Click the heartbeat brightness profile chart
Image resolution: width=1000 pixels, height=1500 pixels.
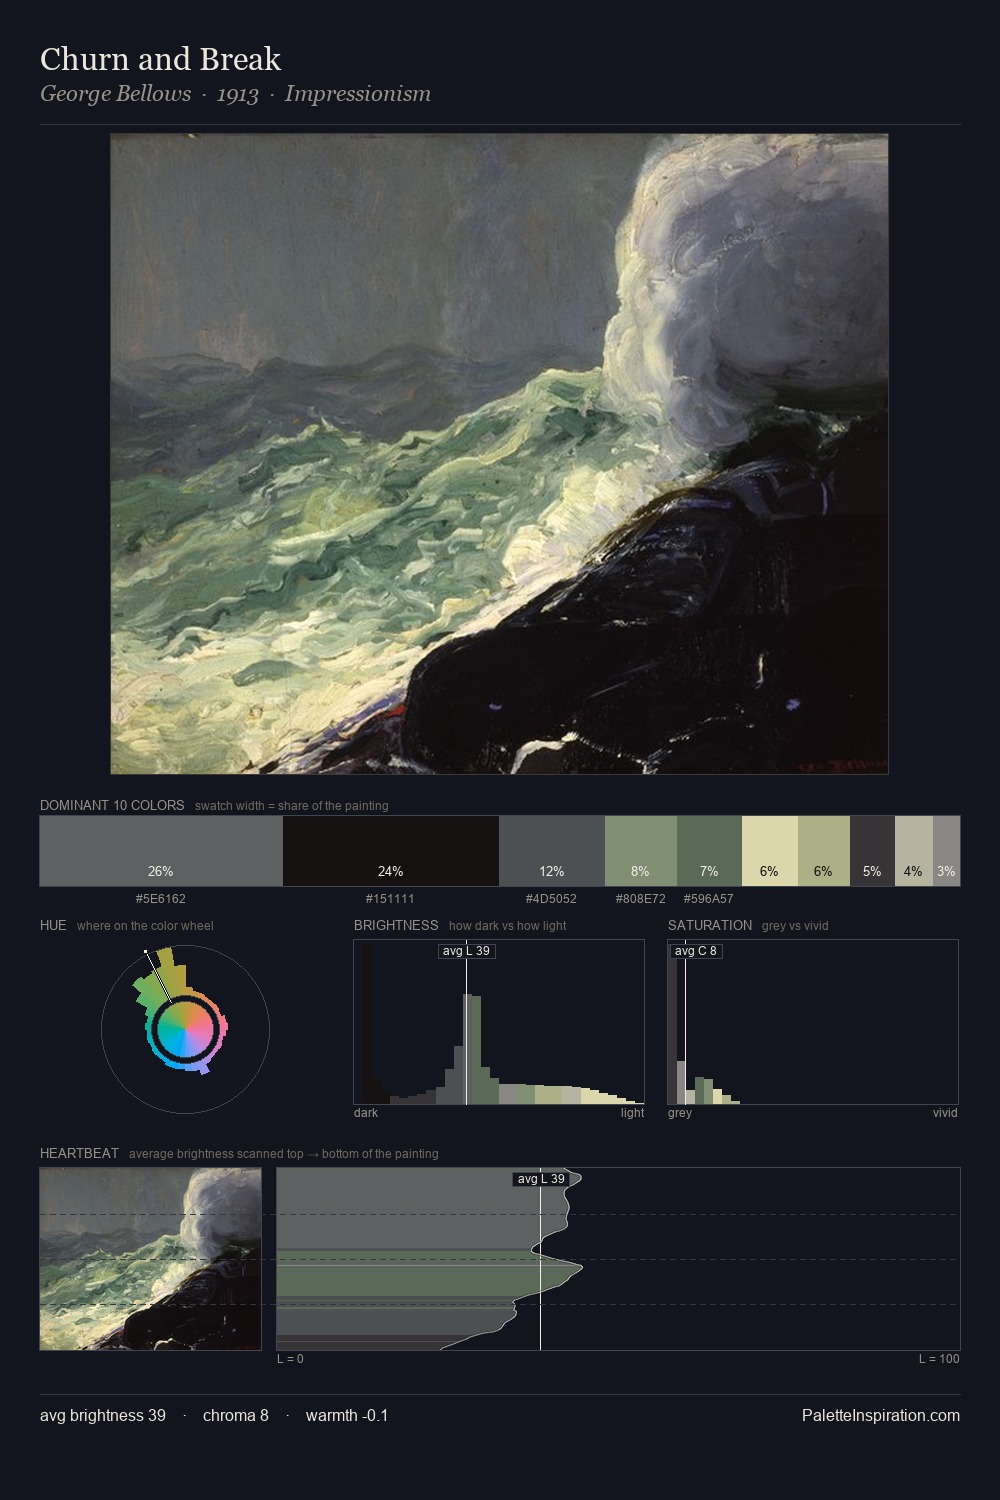[618, 1259]
